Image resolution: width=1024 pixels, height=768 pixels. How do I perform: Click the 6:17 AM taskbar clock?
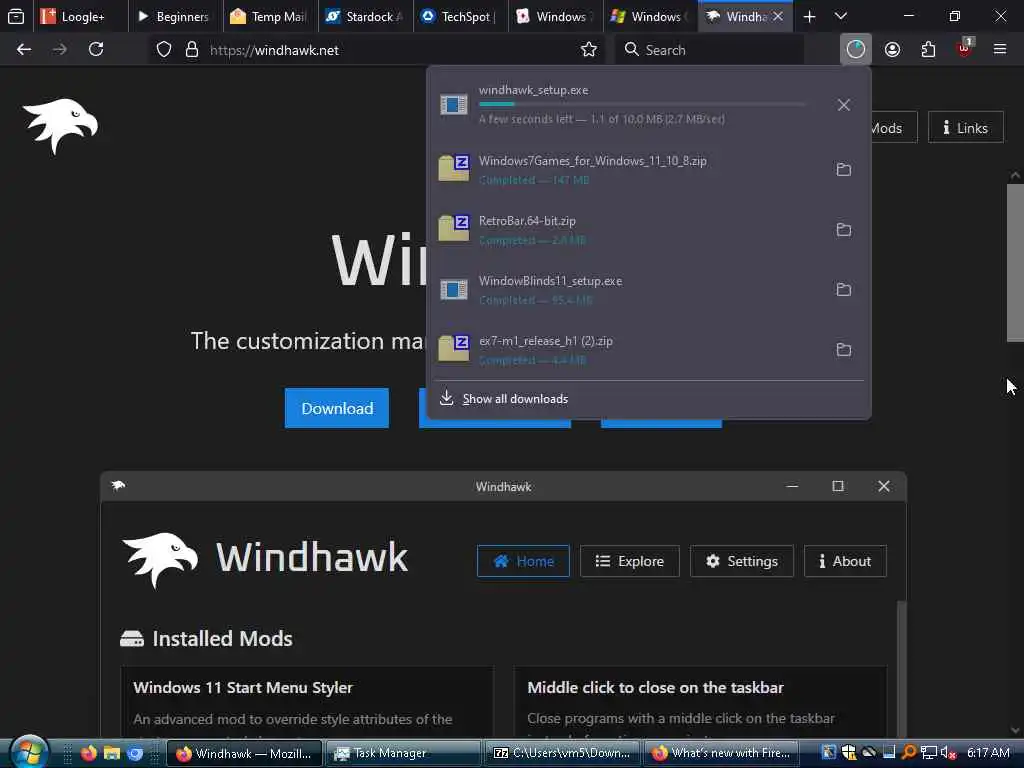coord(988,753)
